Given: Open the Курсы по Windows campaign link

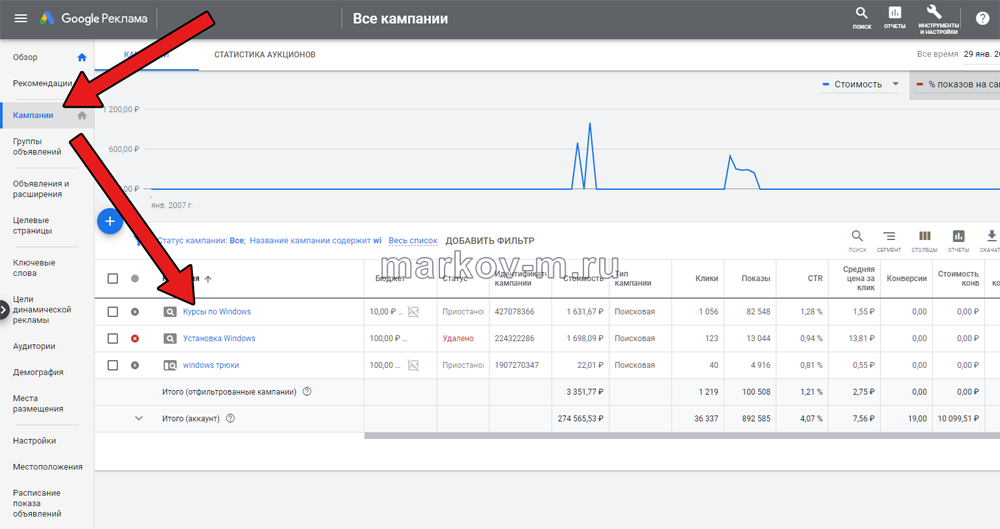Looking at the screenshot, I should (x=217, y=312).
